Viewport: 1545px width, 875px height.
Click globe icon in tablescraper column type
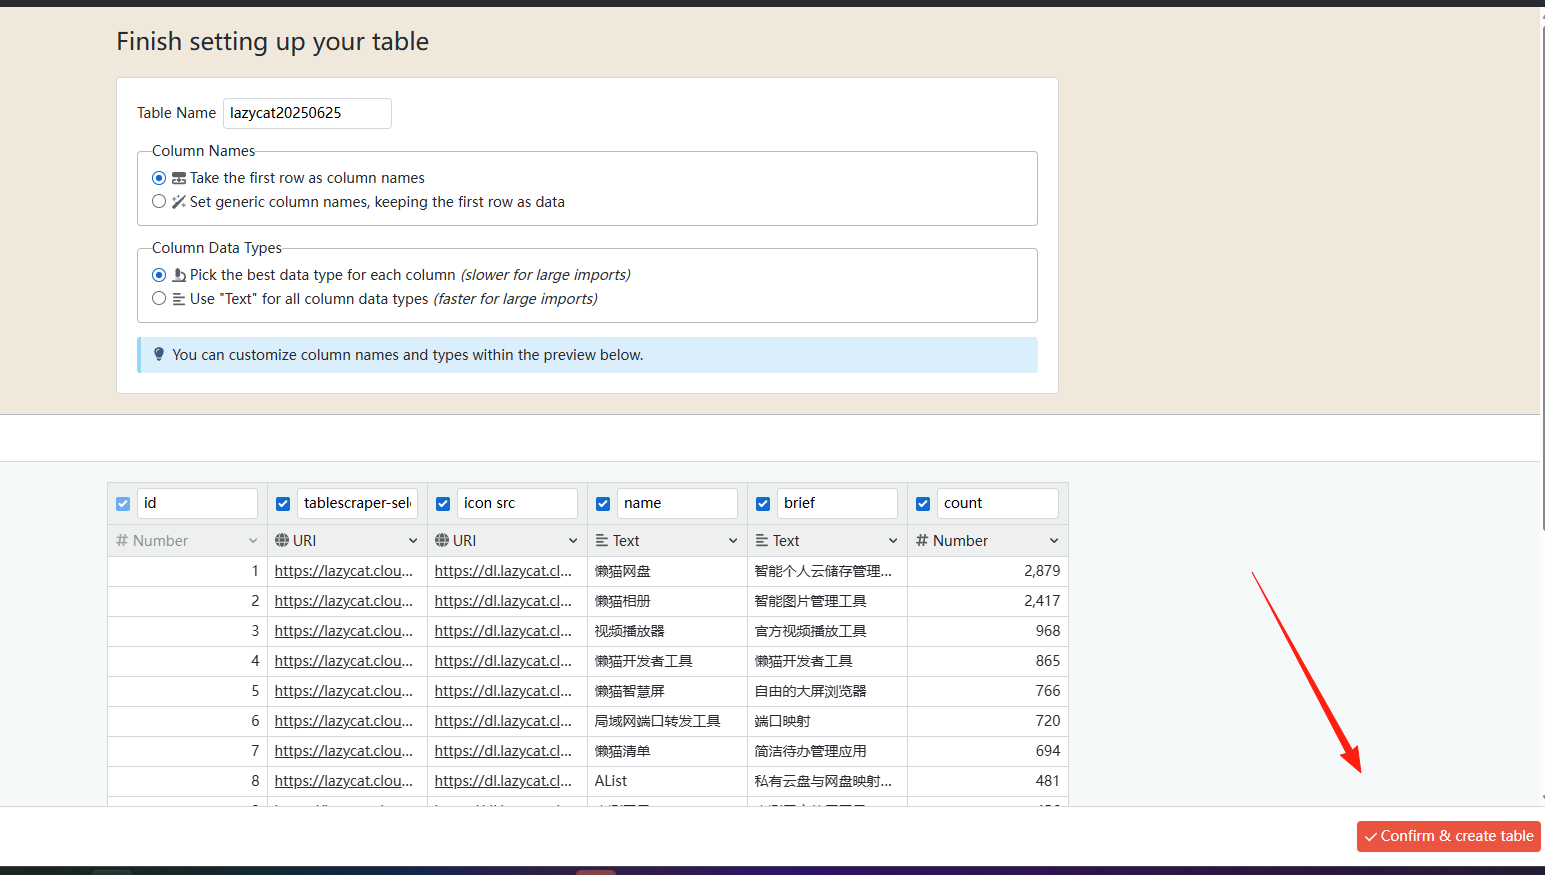point(282,540)
